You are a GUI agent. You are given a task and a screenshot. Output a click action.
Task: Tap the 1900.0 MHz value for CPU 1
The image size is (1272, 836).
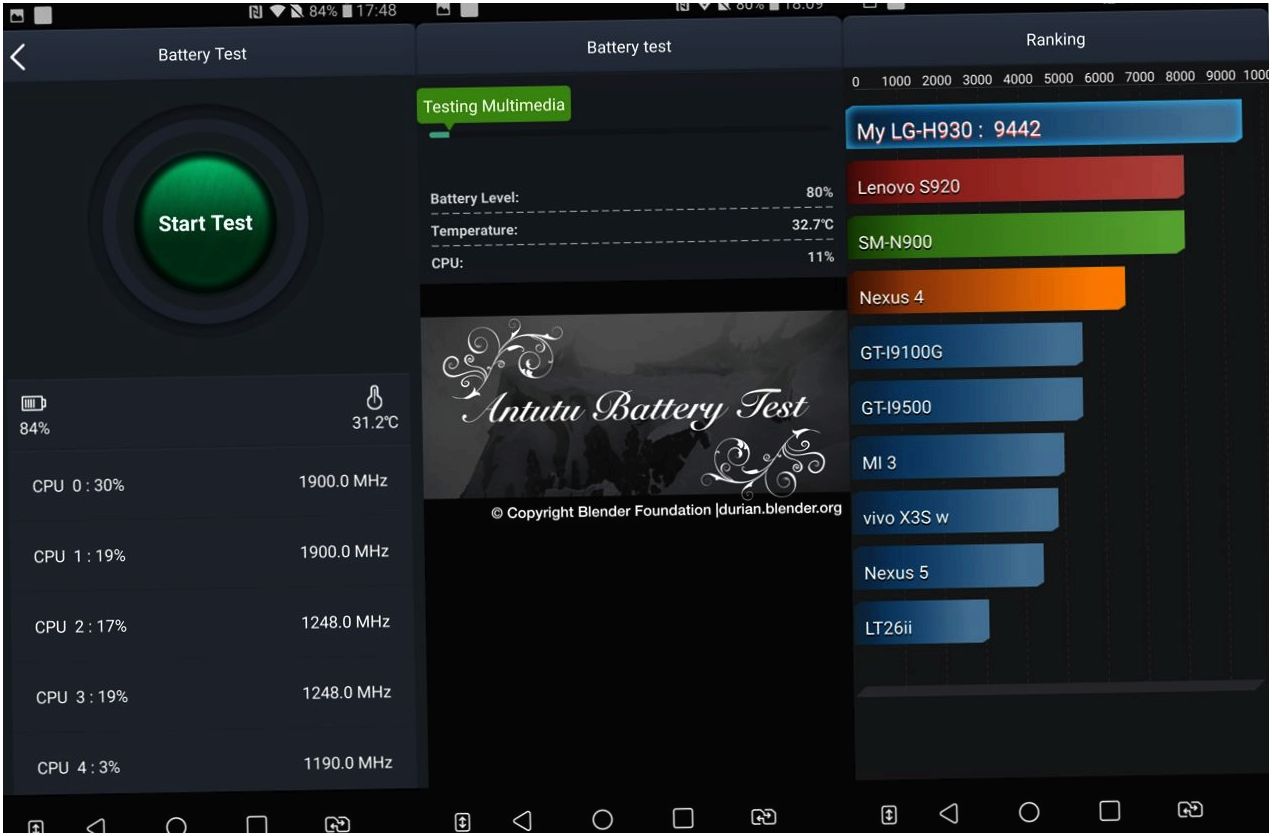(345, 552)
